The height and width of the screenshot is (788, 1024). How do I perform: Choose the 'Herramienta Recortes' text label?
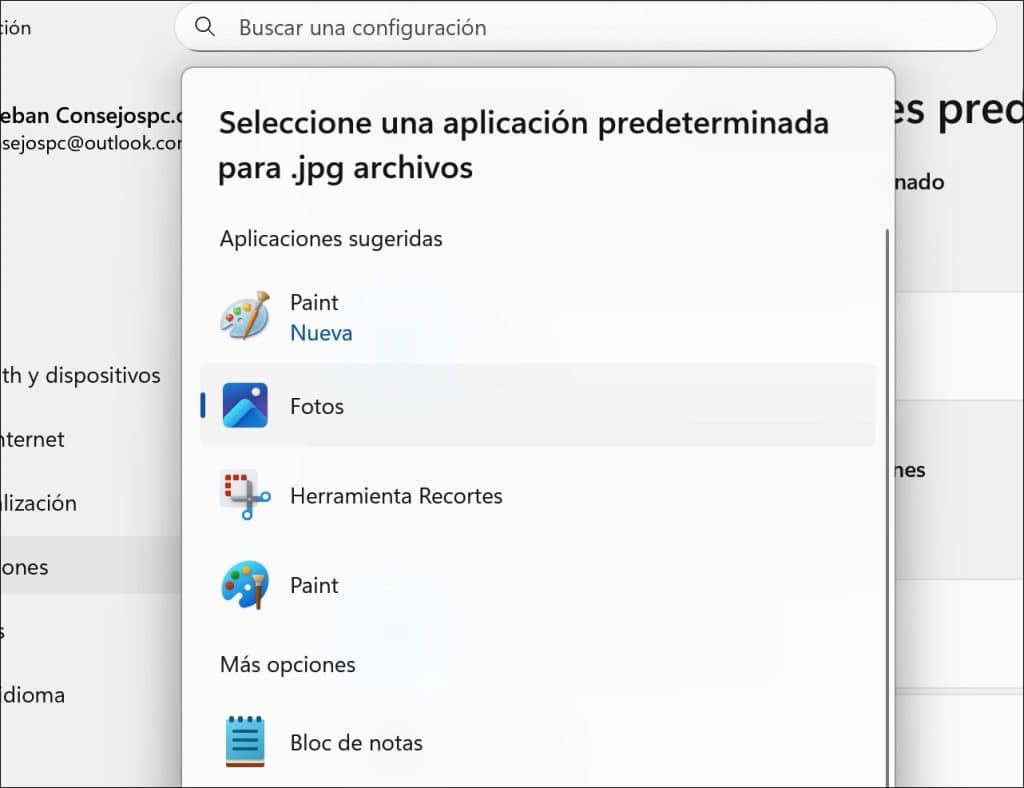[x=396, y=496]
